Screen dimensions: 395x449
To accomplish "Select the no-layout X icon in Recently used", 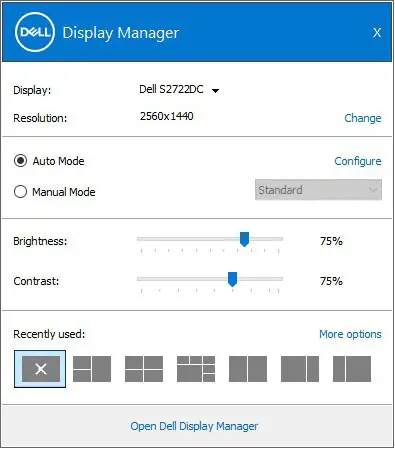I will [40, 369].
